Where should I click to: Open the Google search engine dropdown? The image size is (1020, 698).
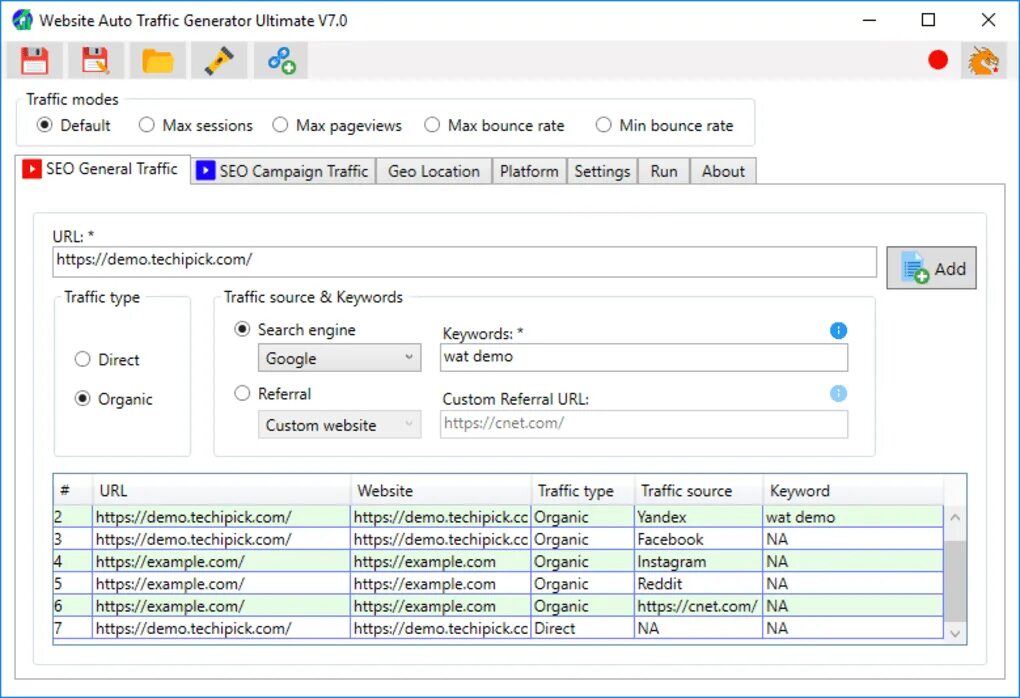(x=340, y=358)
